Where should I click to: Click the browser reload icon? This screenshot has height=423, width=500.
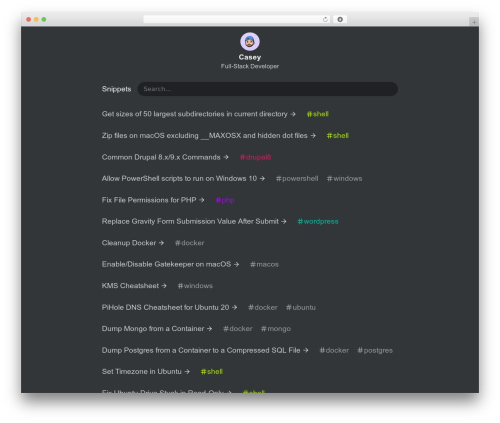point(325,19)
